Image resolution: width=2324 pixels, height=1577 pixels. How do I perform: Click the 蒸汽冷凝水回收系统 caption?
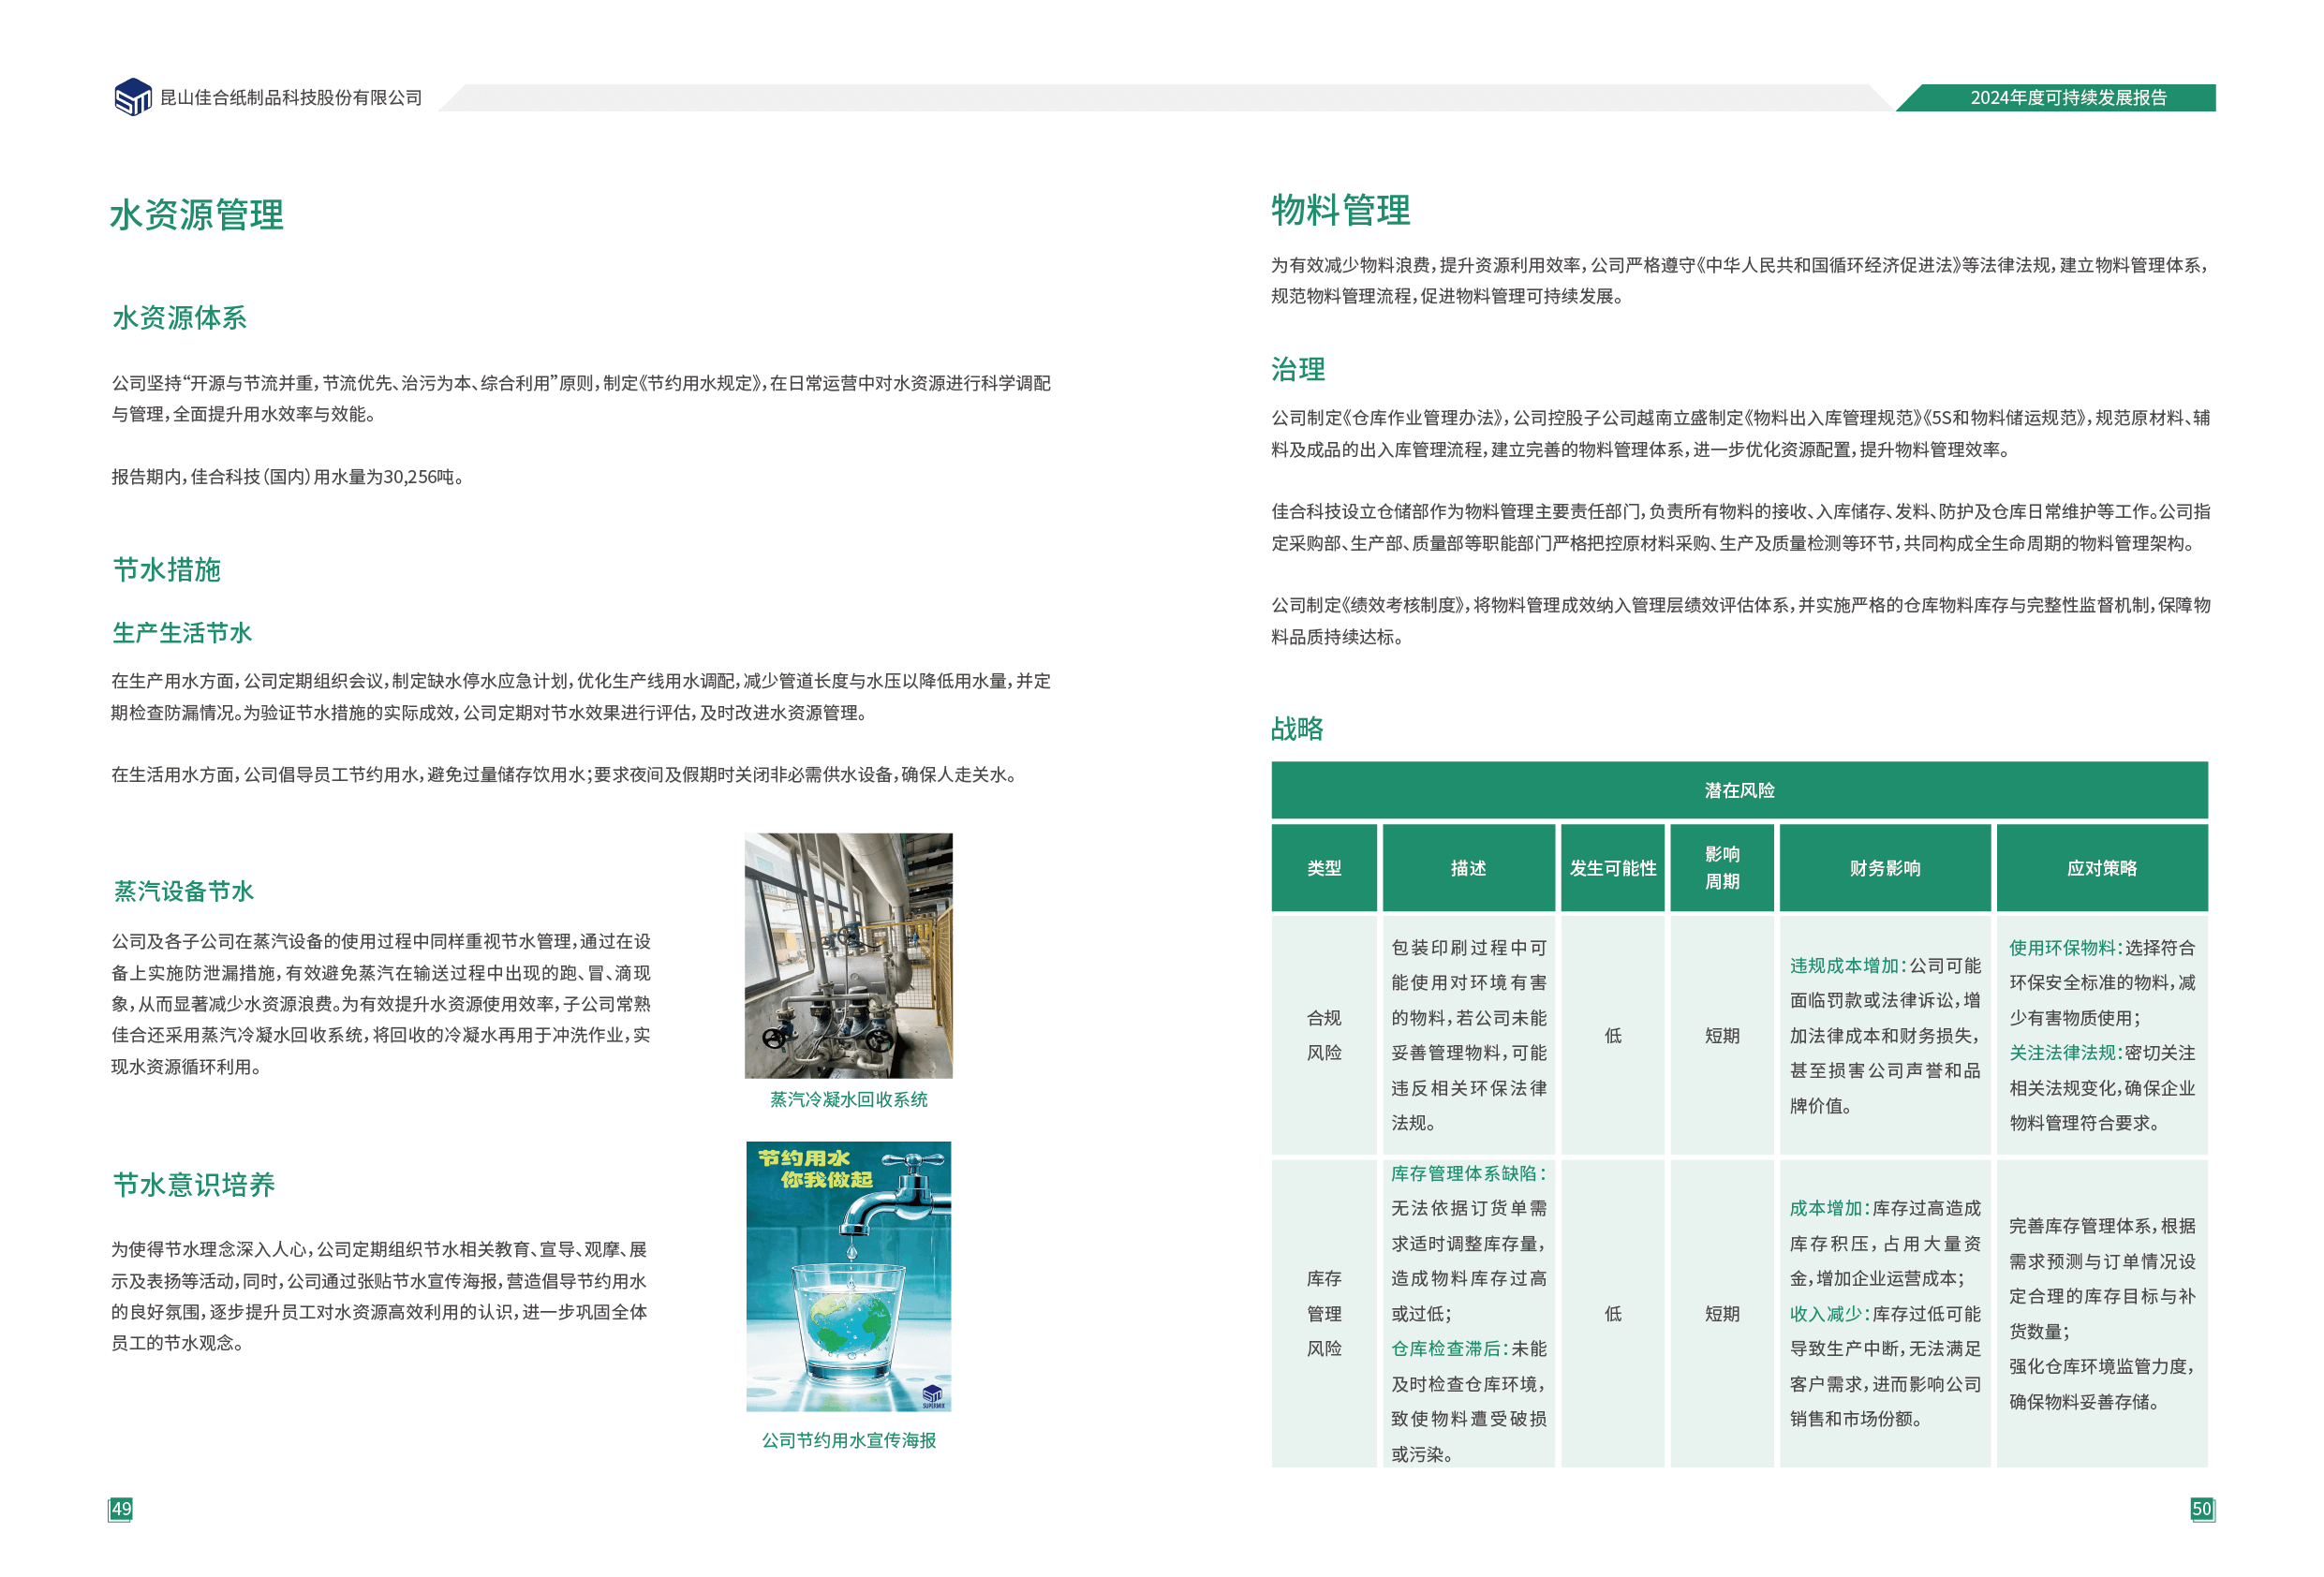(848, 1100)
